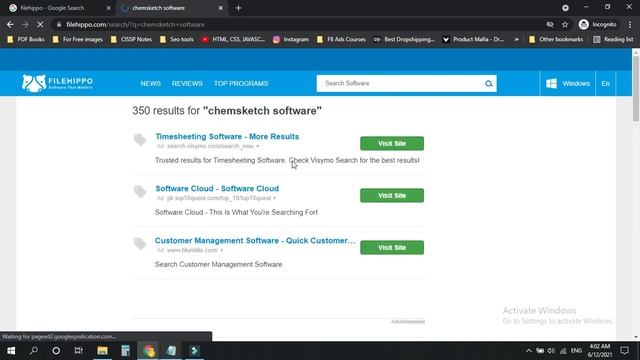Open the Reading list
Viewport: 640px width, 360px height.
[613, 39]
